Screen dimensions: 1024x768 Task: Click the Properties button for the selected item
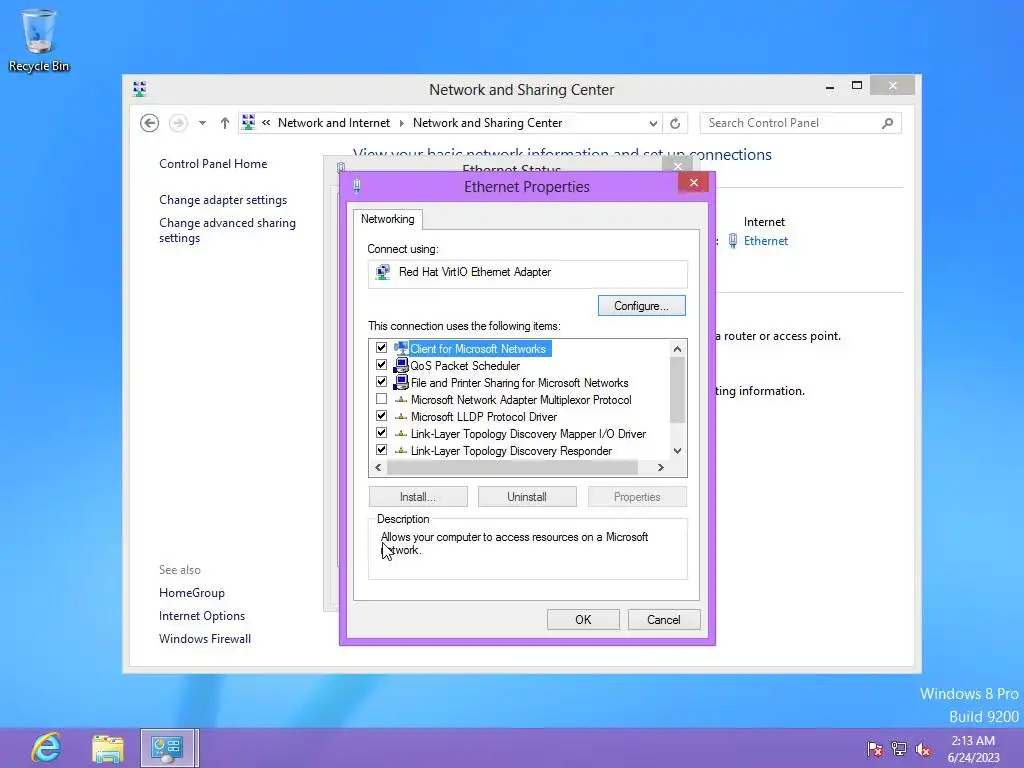[637, 497]
